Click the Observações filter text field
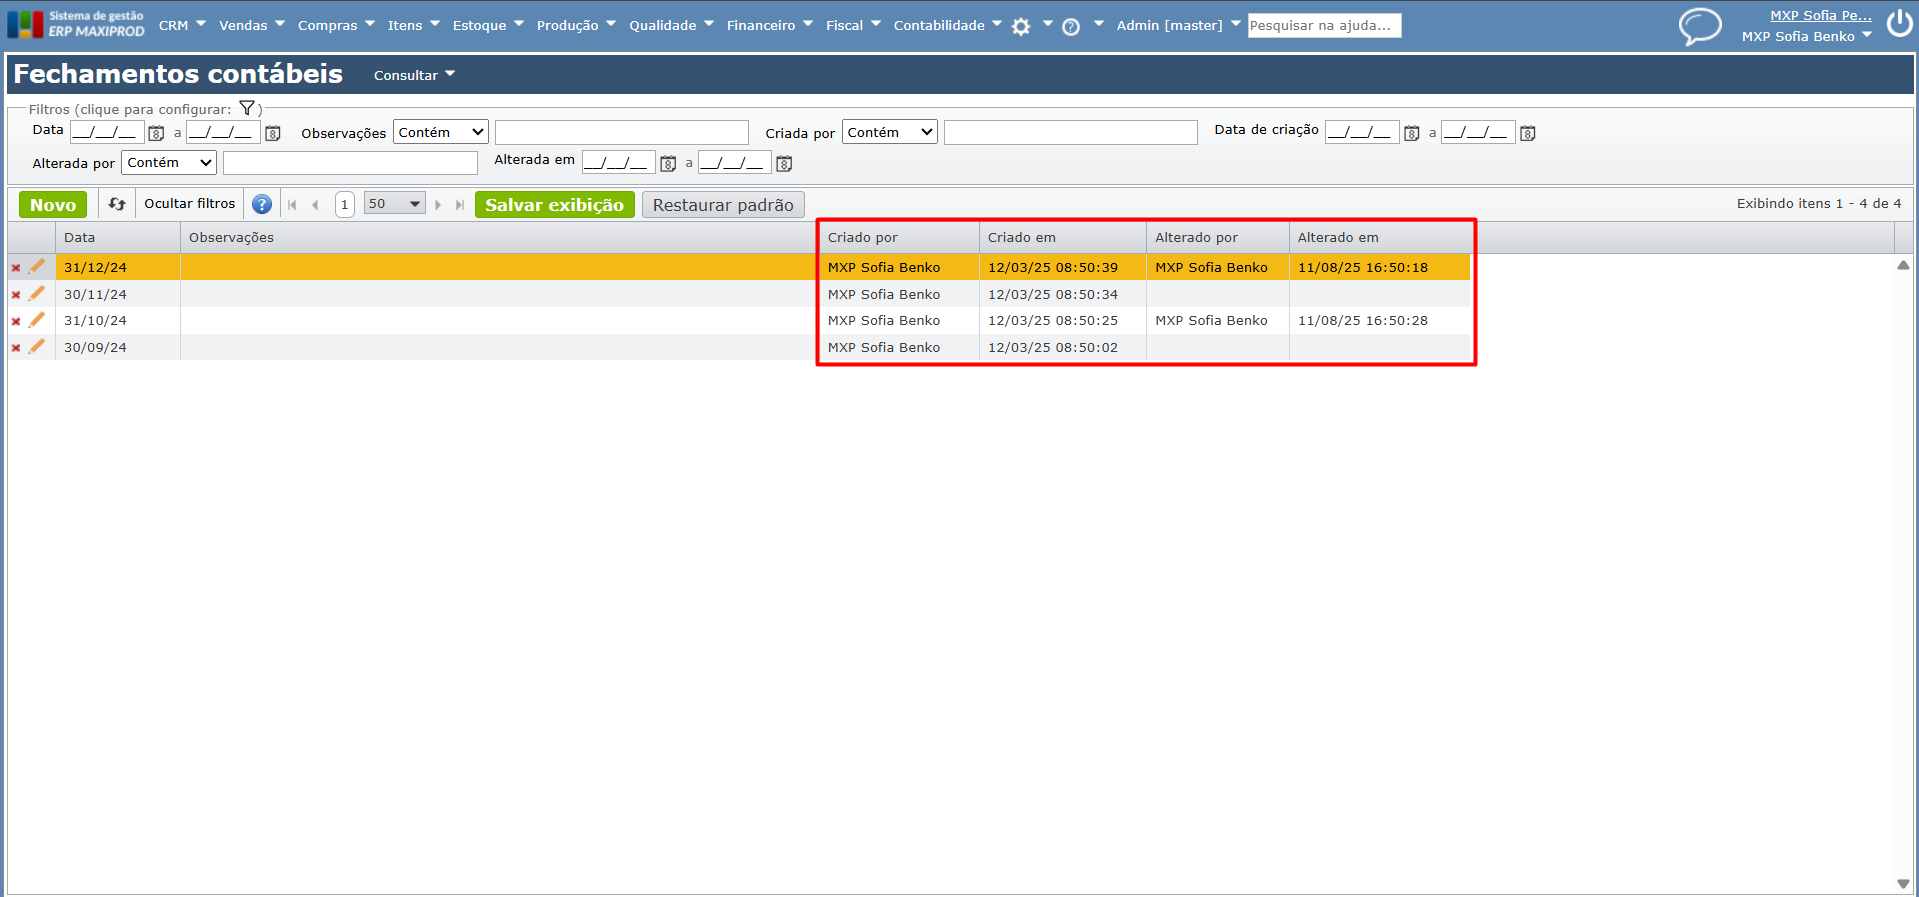 622,132
